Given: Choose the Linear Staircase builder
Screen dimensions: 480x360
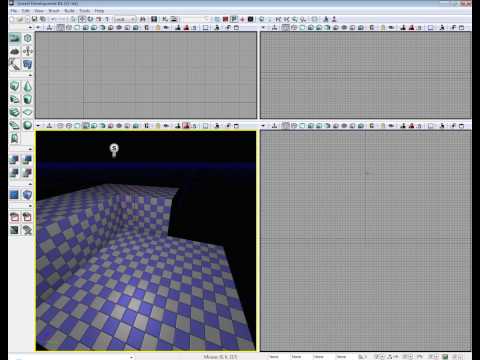Looking at the screenshot, I should (15, 112).
